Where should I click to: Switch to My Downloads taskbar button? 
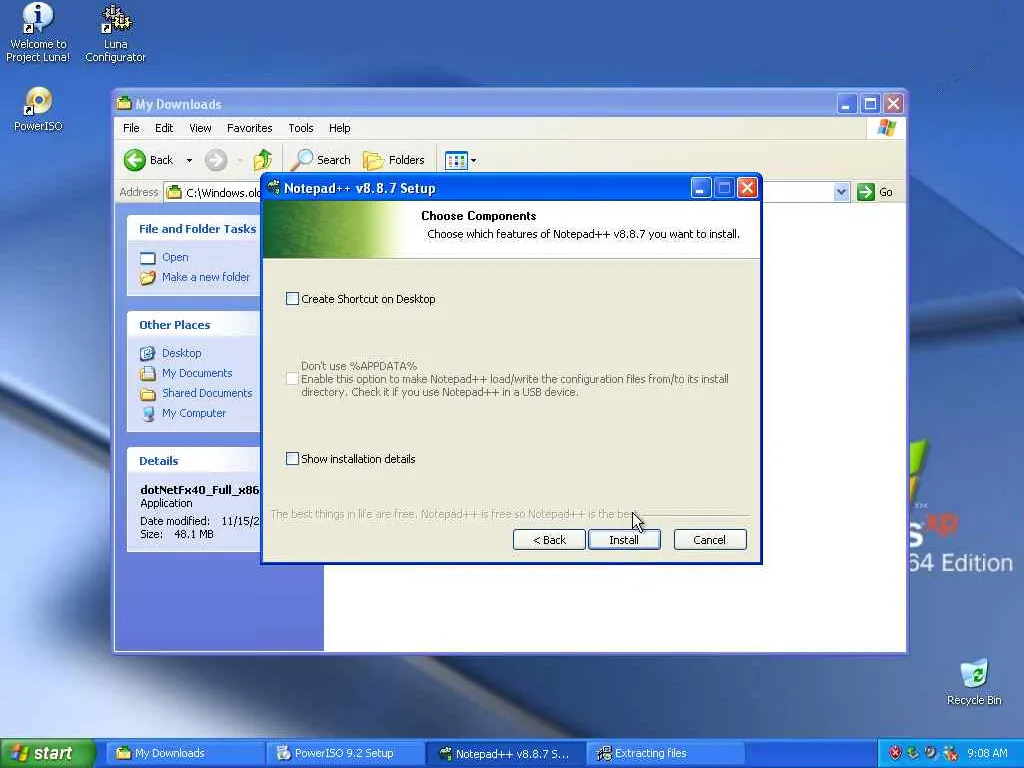coord(185,753)
